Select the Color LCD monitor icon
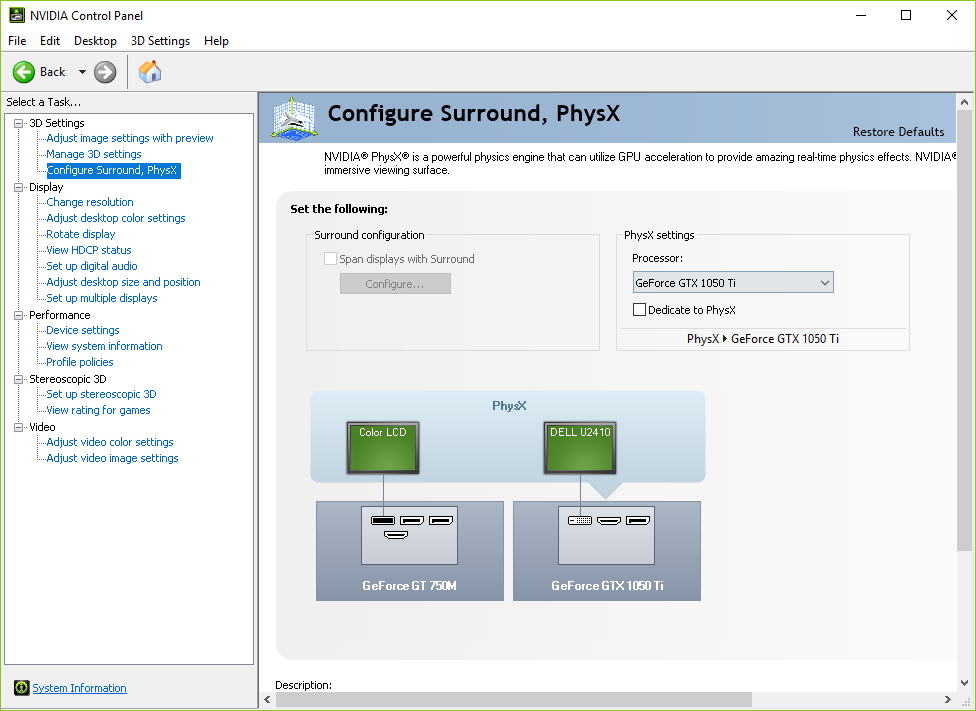Image resolution: width=976 pixels, height=711 pixels. [x=383, y=448]
